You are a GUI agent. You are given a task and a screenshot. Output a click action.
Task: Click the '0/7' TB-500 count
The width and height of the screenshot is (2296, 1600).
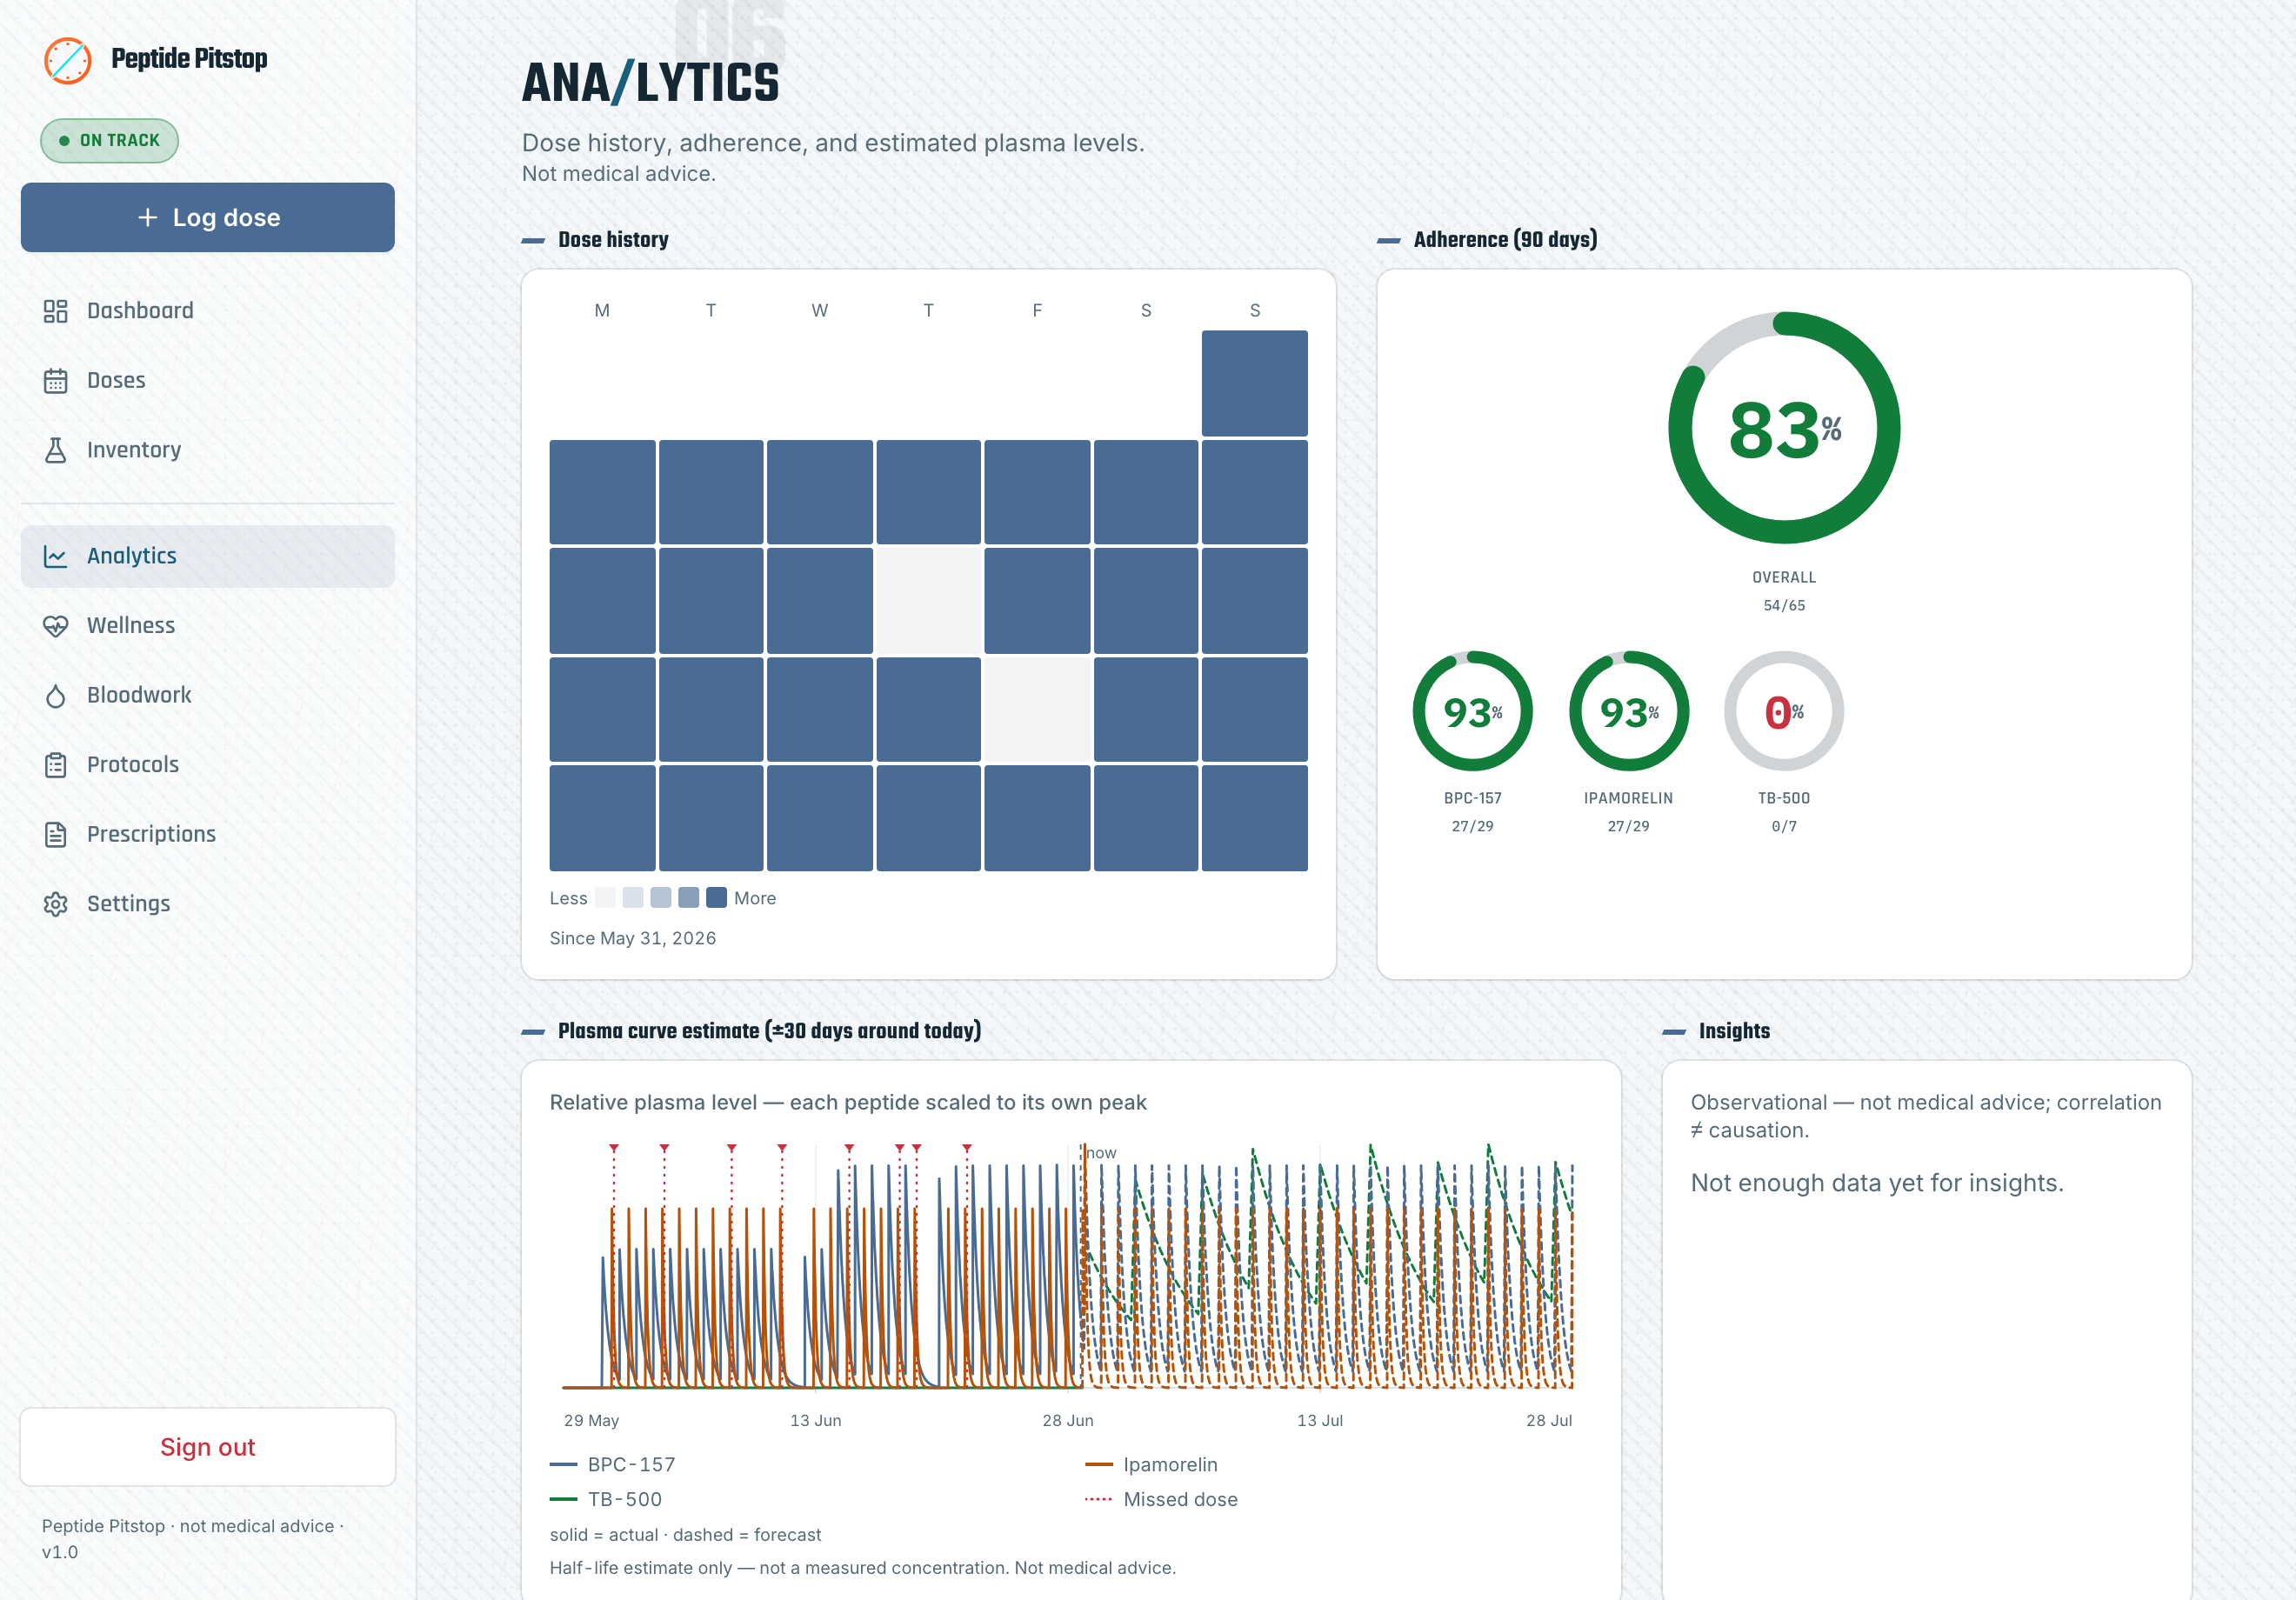(x=1784, y=827)
